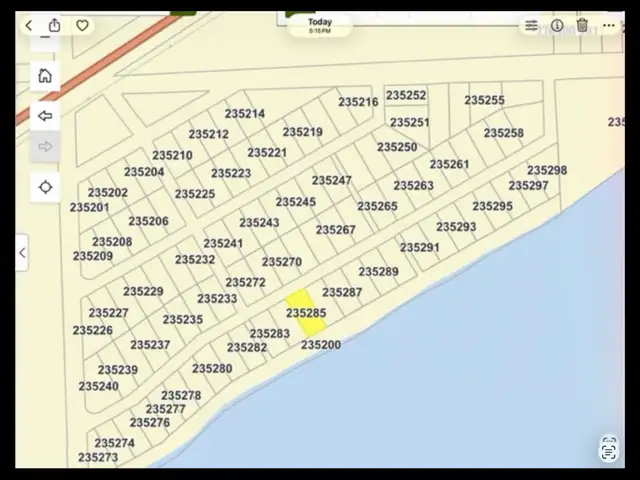Click parcel label 235219
The width and height of the screenshot is (640, 480).
[303, 132]
